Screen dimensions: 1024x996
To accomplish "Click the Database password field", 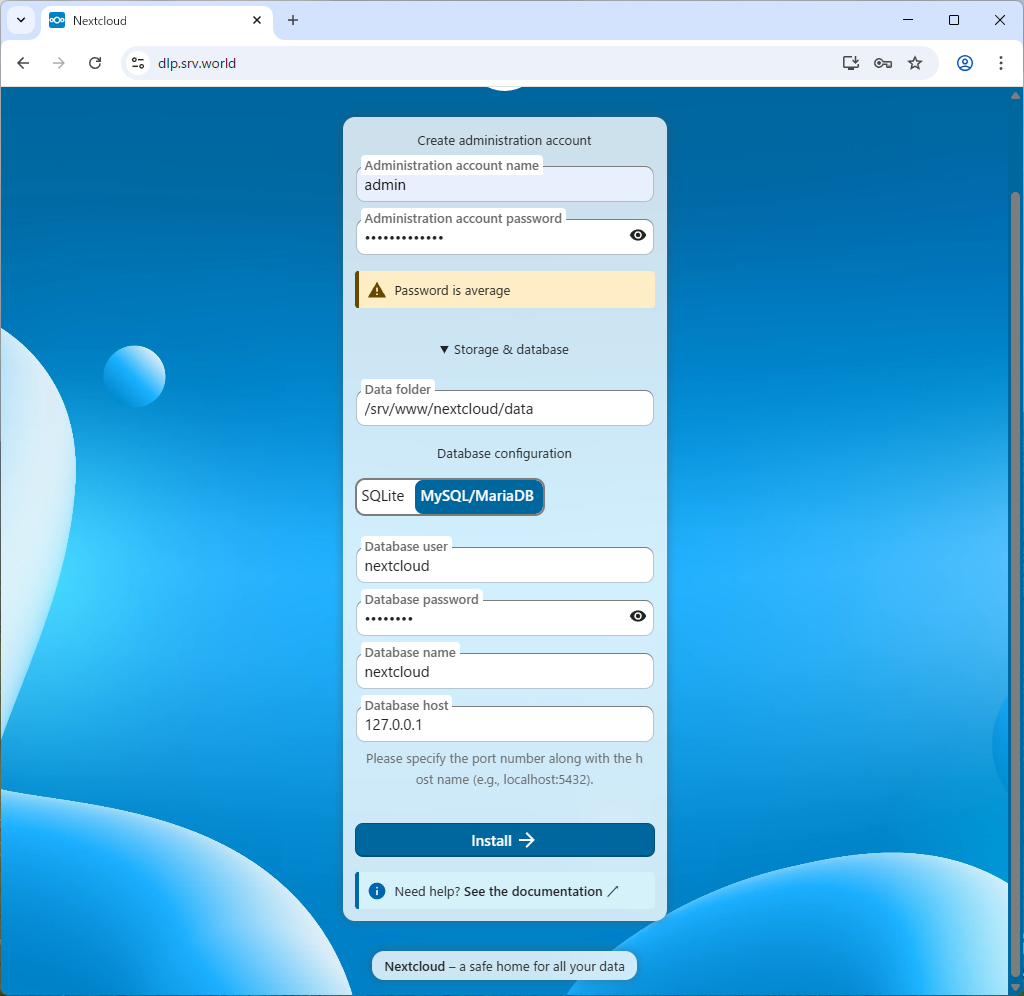I will (505, 618).
